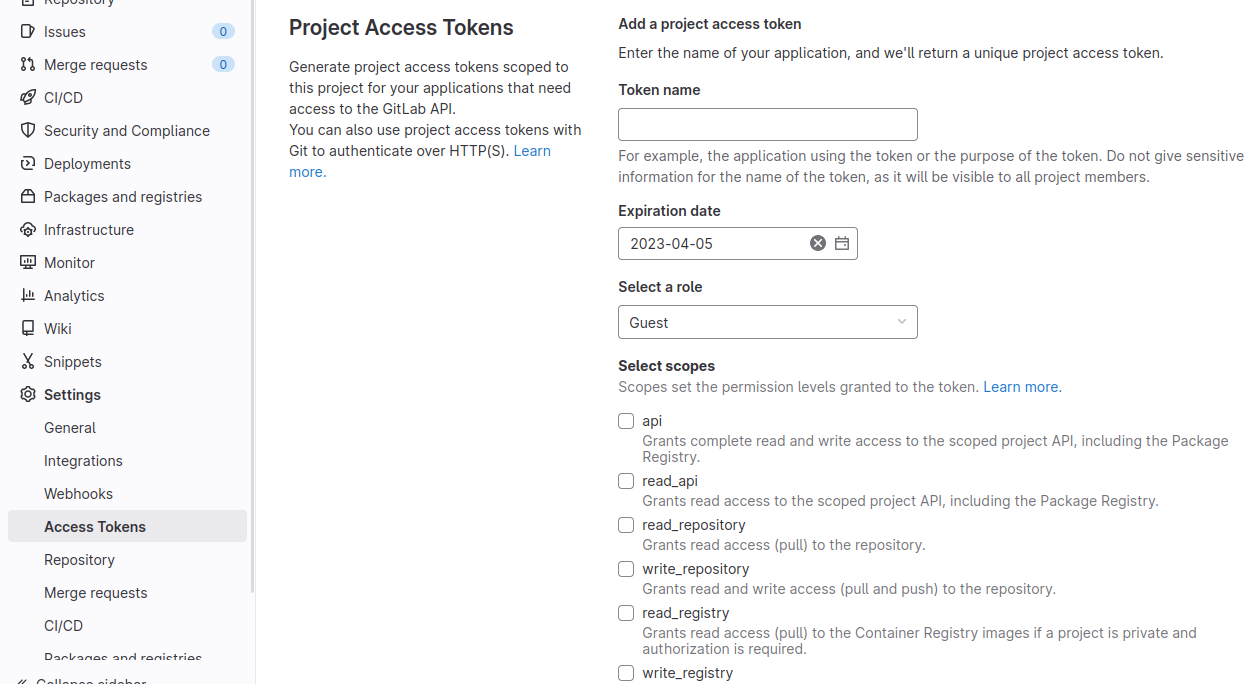Click the Security and Compliance shield icon

[x=28, y=131]
